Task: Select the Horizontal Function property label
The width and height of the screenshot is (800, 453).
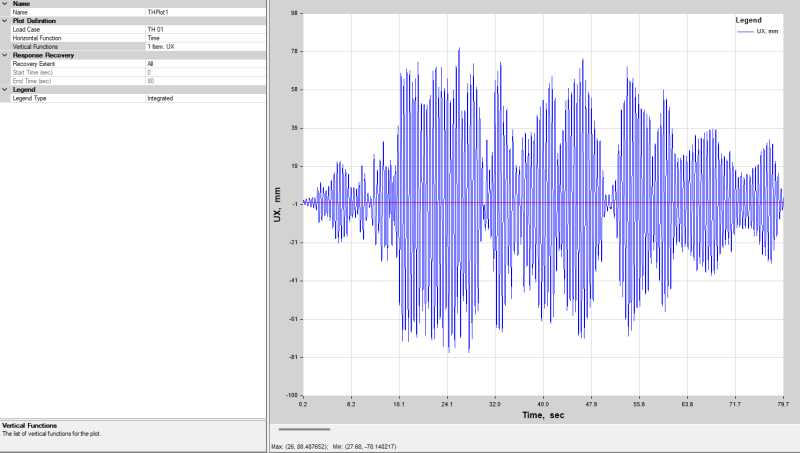Action: click(x=37, y=38)
